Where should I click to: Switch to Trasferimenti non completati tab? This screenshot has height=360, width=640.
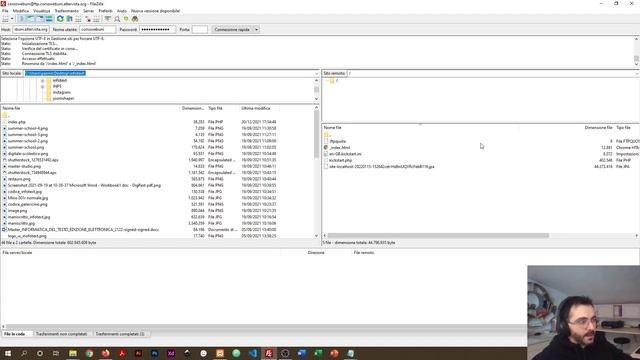tap(61, 334)
